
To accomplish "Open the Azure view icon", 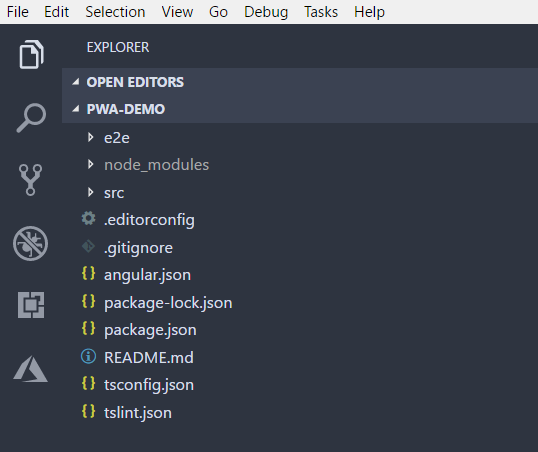I will pyautogui.click(x=30, y=369).
